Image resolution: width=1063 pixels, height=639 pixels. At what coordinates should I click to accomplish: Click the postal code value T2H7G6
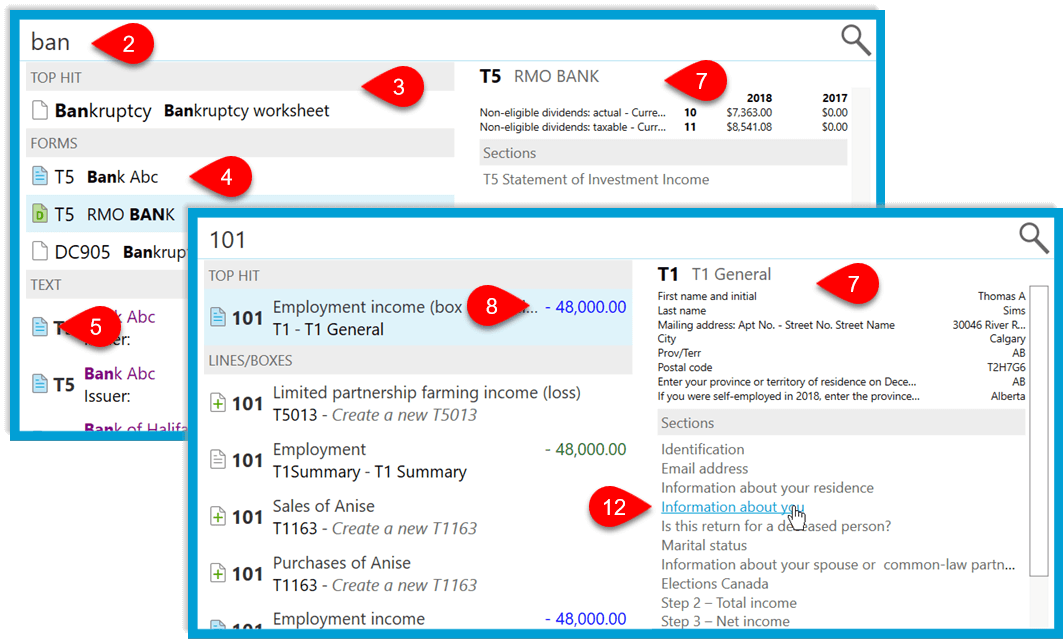pyautogui.click(x=1006, y=367)
